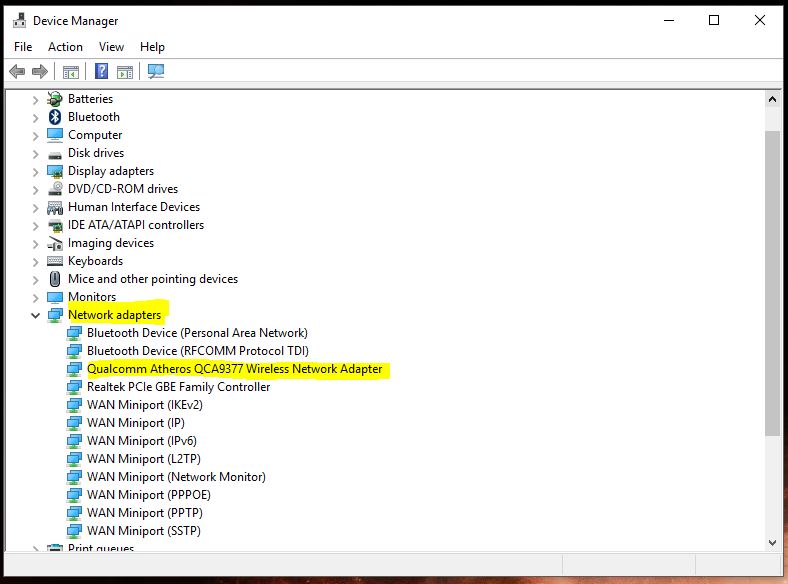Select Qualcomm Atheros QCA9377 Wireless Network Adapter
788x584 pixels.
(x=235, y=369)
